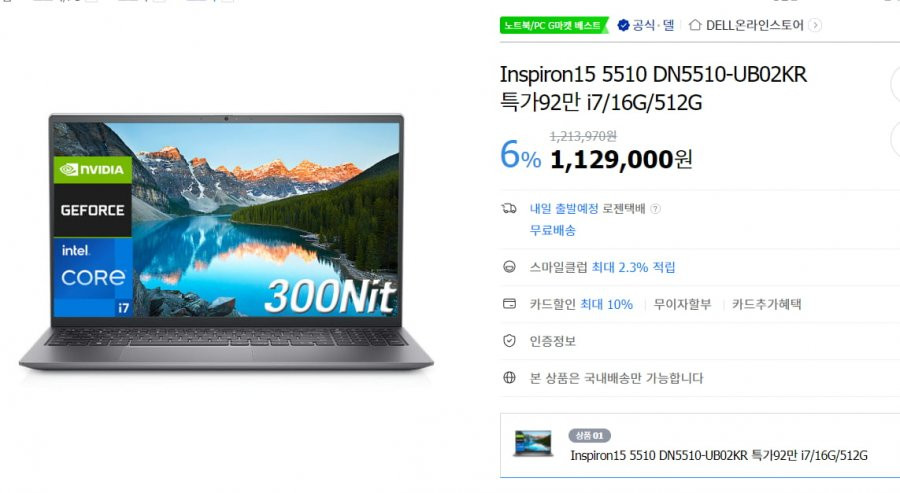The width and height of the screenshot is (900, 493).
Task: Click the 카드할인 최대 10% link
Action: [581, 304]
